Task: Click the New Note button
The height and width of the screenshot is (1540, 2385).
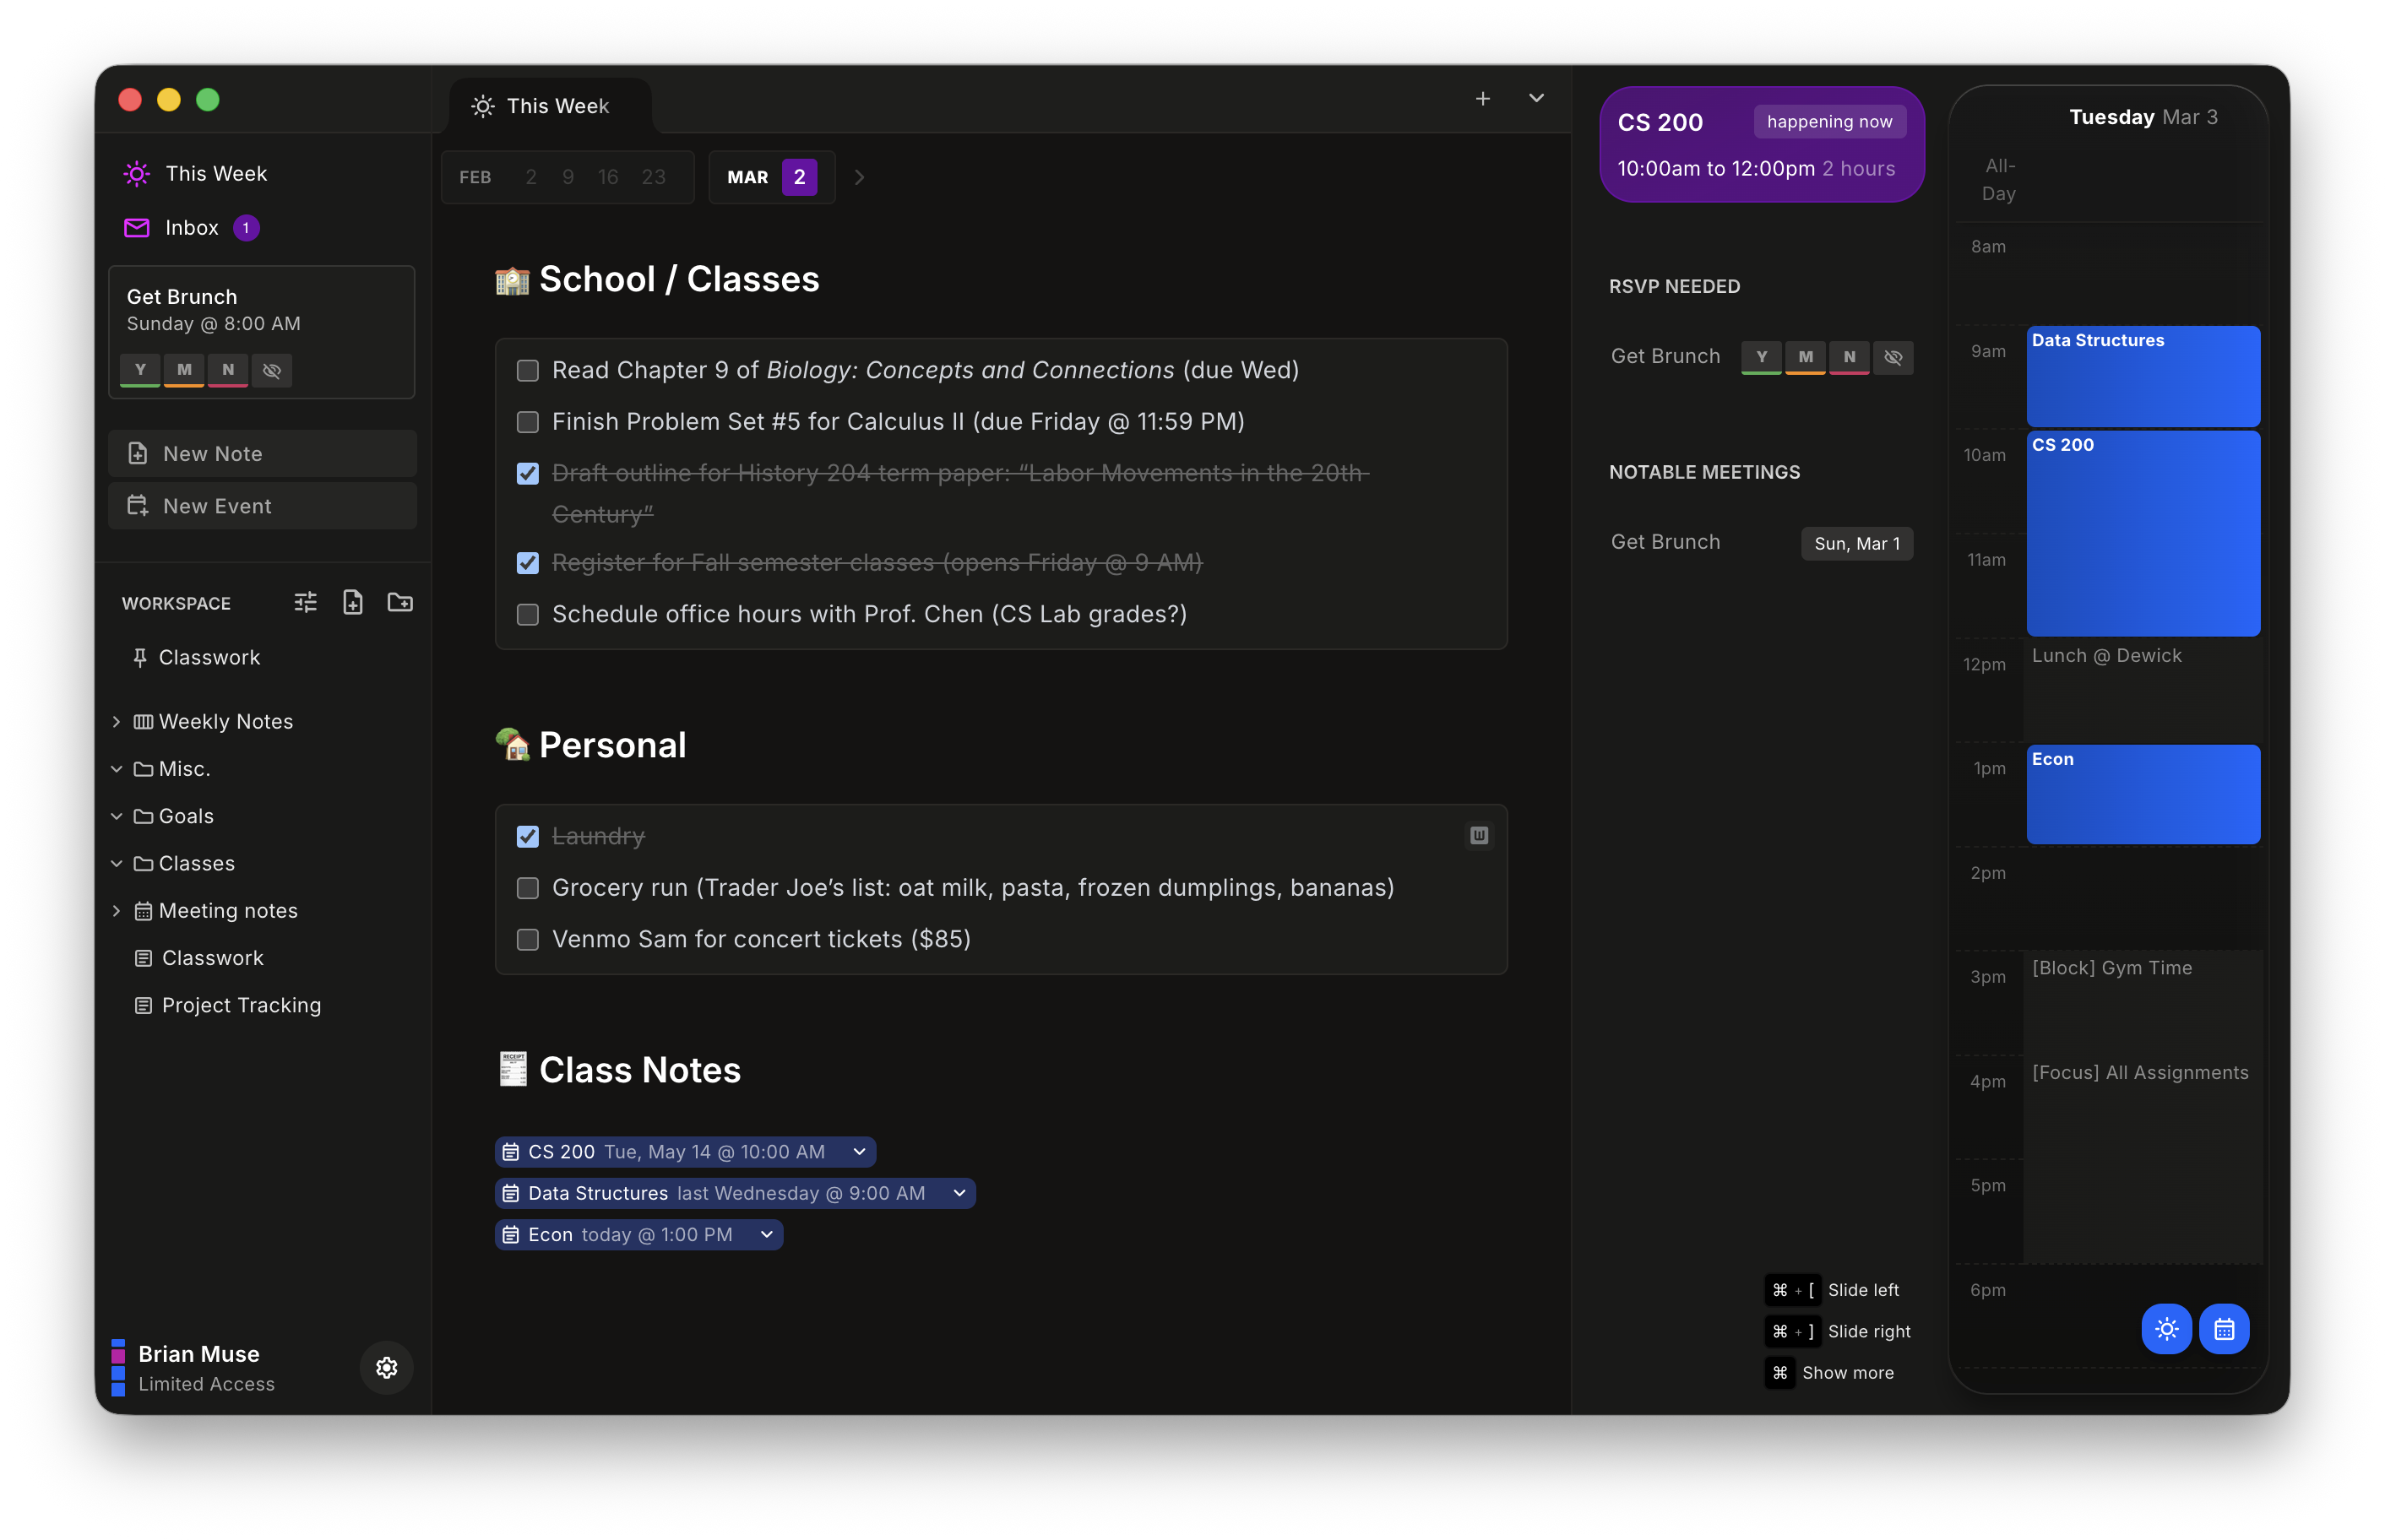Action: coord(262,453)
